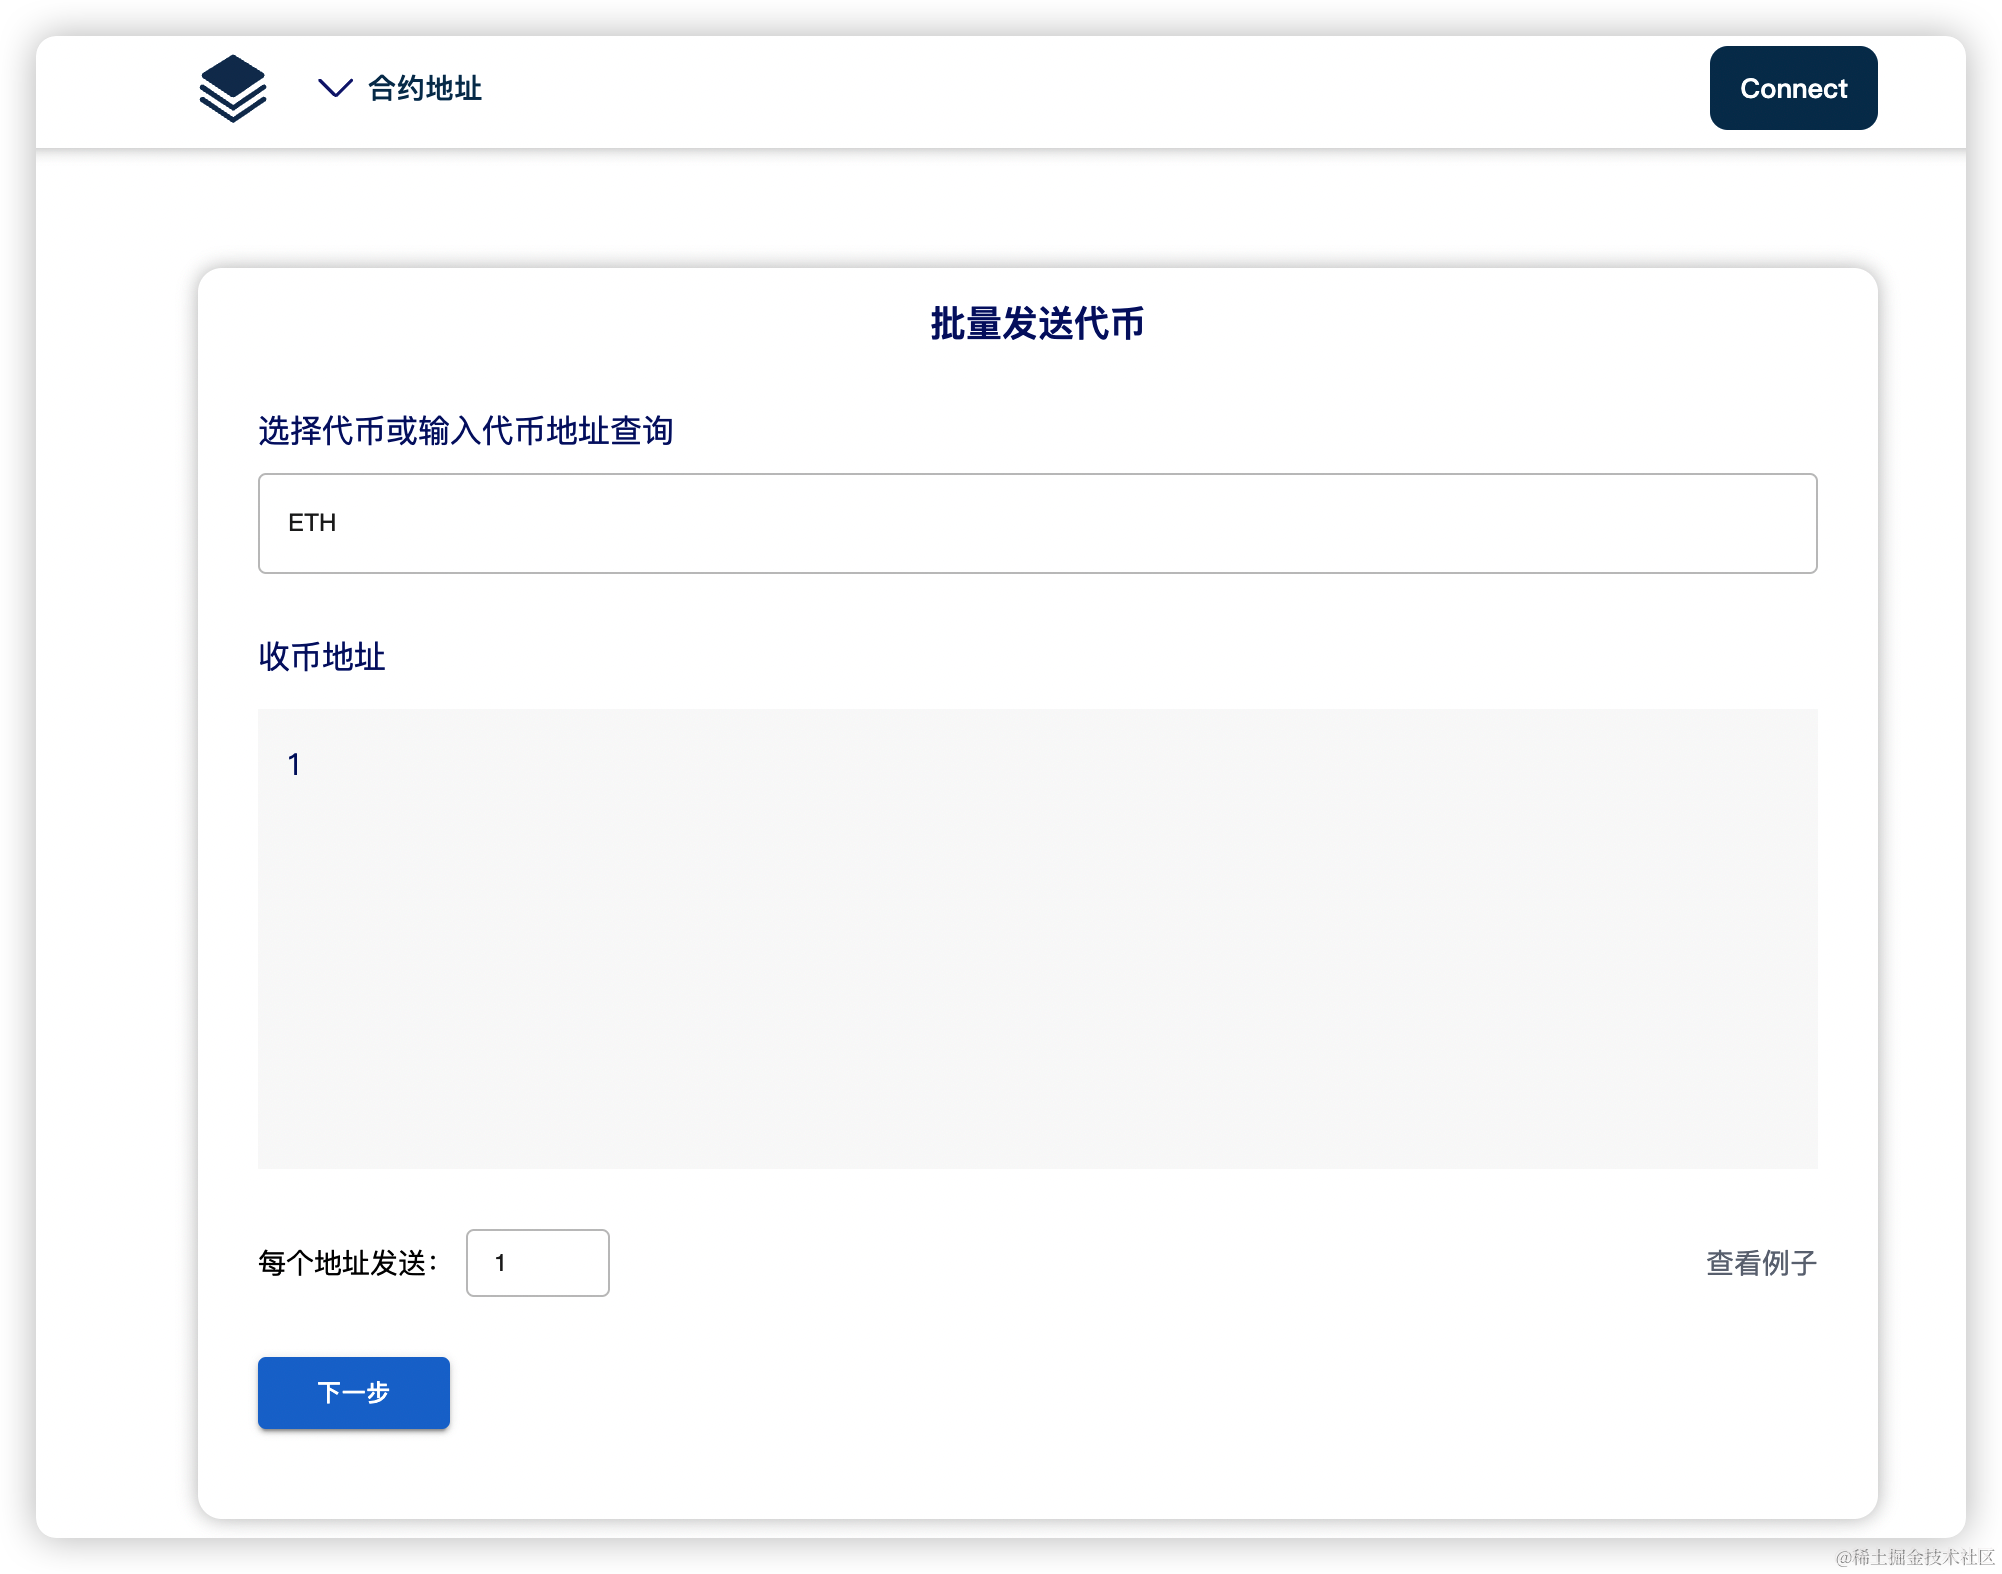
Task: Click the 批量发送代币 heading
Action: (x=1037, y=324)
